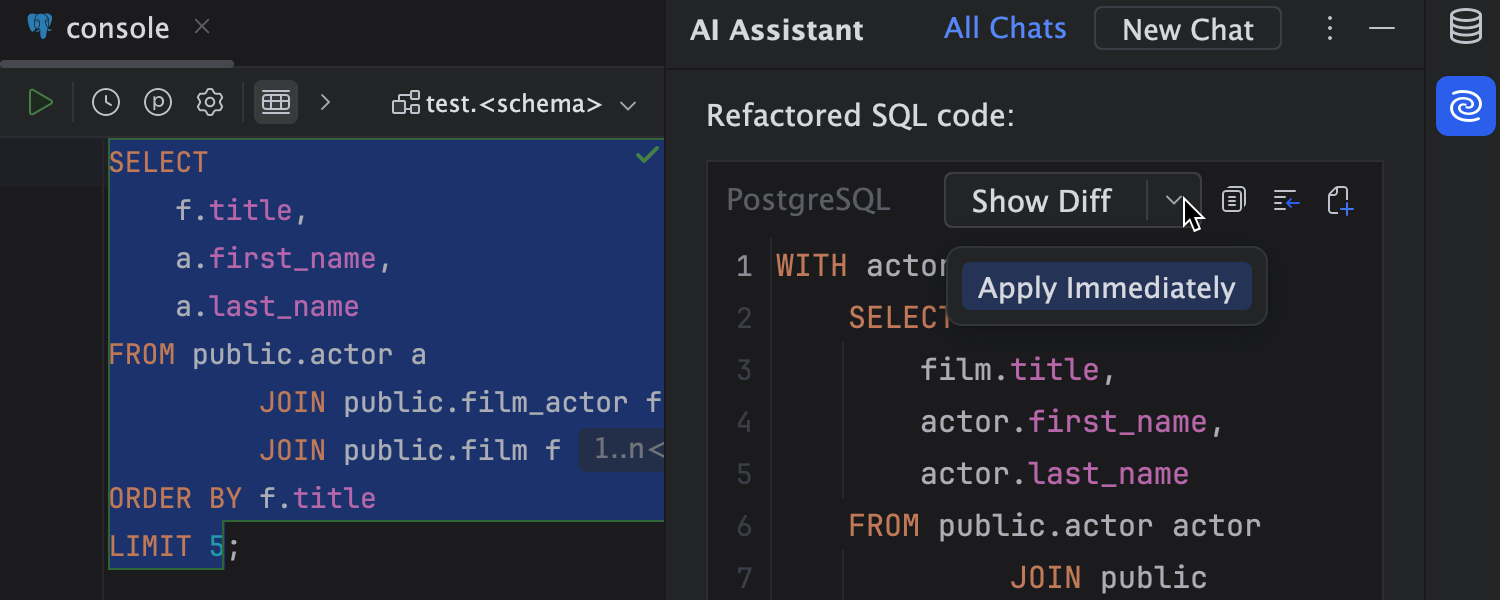Click the SELECT keyword in the editor

pos(158,162)
